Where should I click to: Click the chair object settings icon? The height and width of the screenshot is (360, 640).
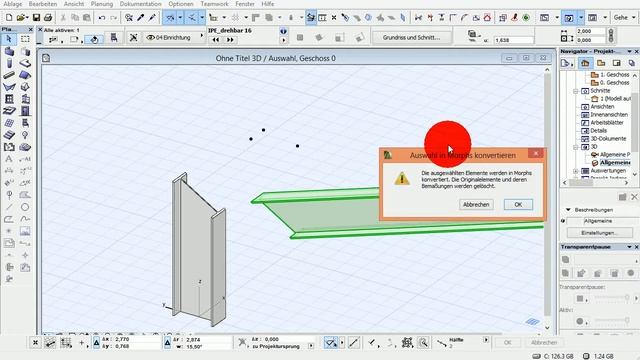(x=114, y=38)
